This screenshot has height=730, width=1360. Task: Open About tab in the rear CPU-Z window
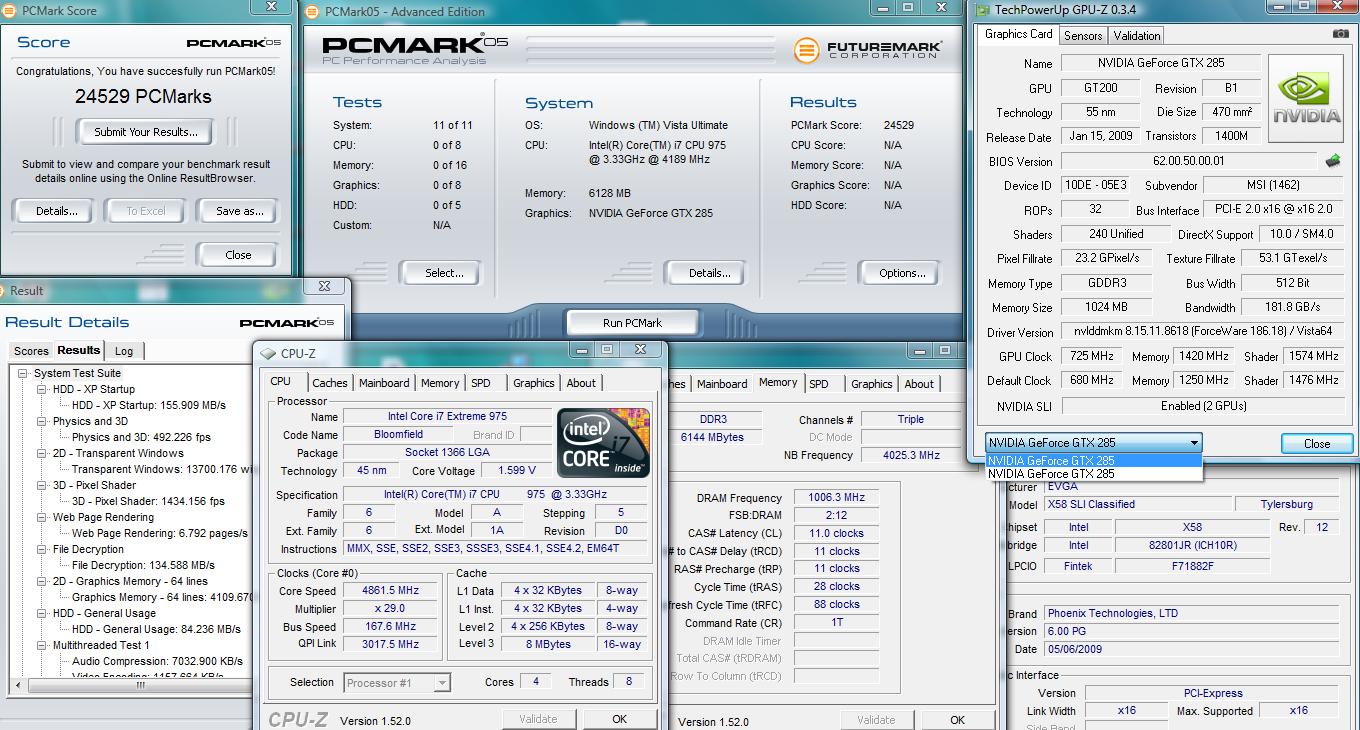(x=919, y=384)
